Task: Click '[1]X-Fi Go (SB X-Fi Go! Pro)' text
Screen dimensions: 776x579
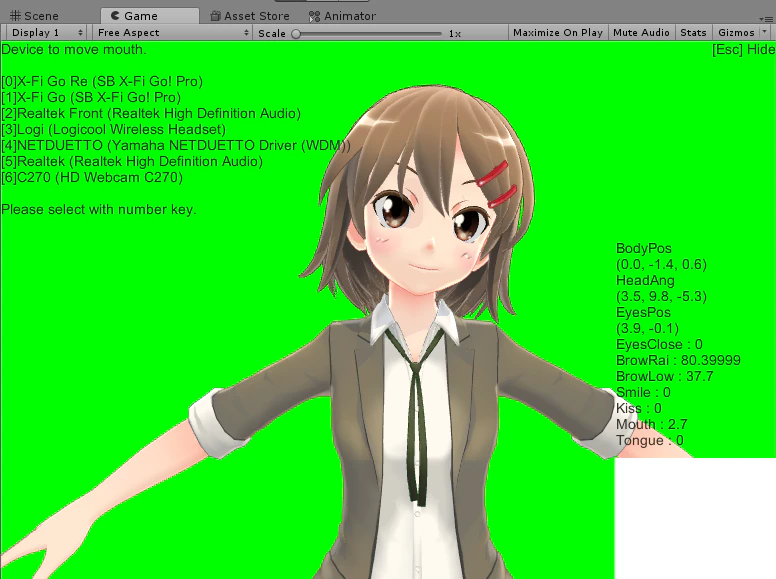Action: coord(91,97)
